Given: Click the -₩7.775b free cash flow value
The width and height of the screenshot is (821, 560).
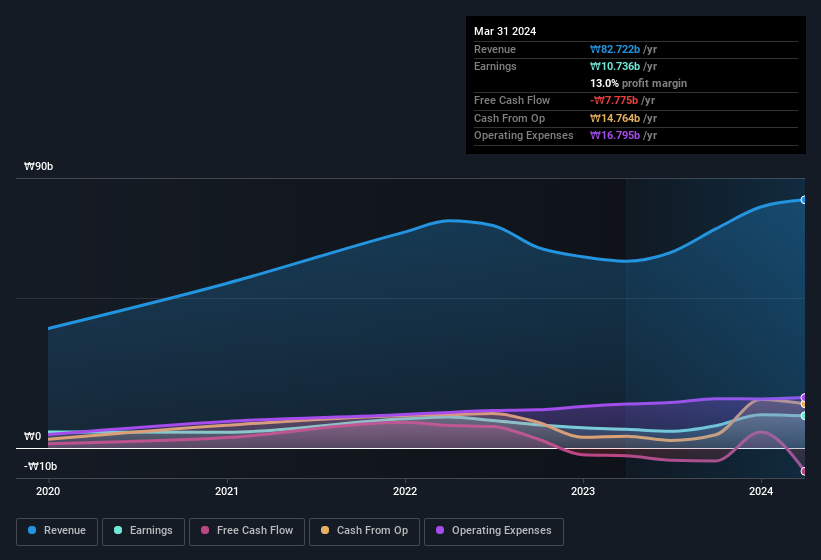Looking at the screenshot, I should click(614, 100).
